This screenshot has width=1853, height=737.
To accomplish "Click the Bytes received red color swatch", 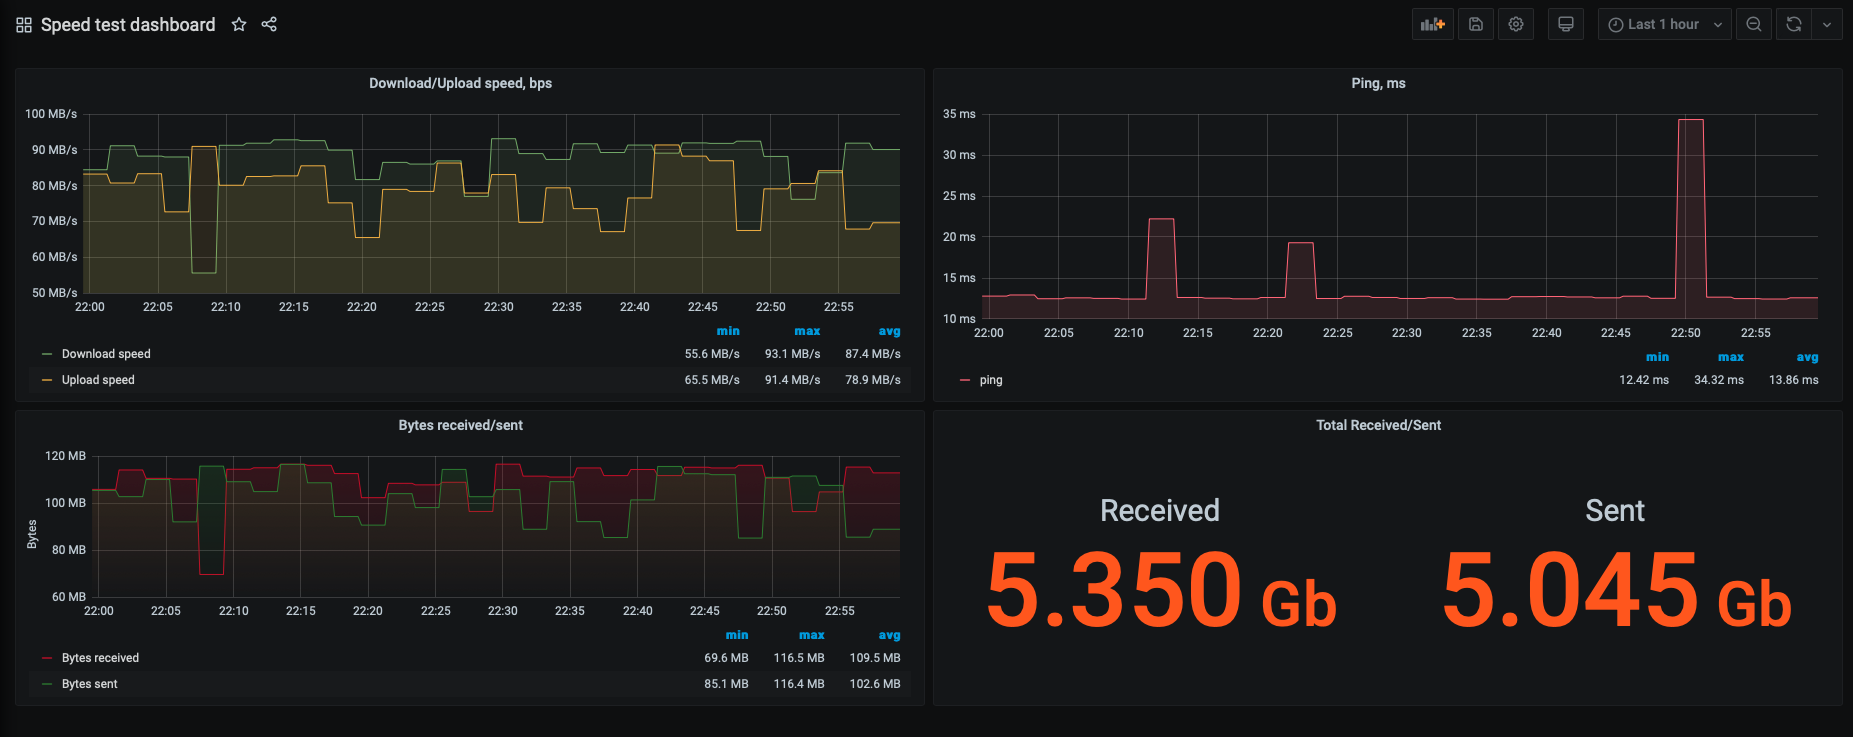I will (47, 658).
